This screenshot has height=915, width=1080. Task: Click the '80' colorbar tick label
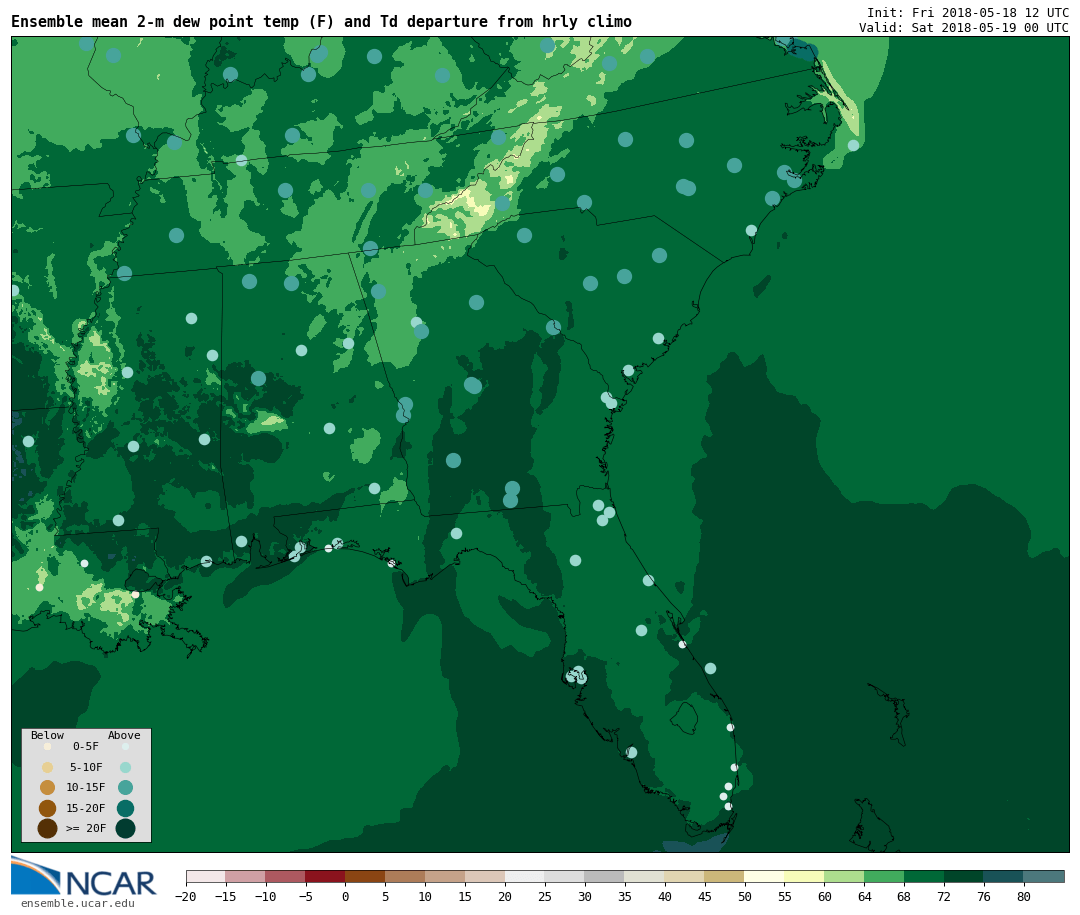(x=1024, y=897)
